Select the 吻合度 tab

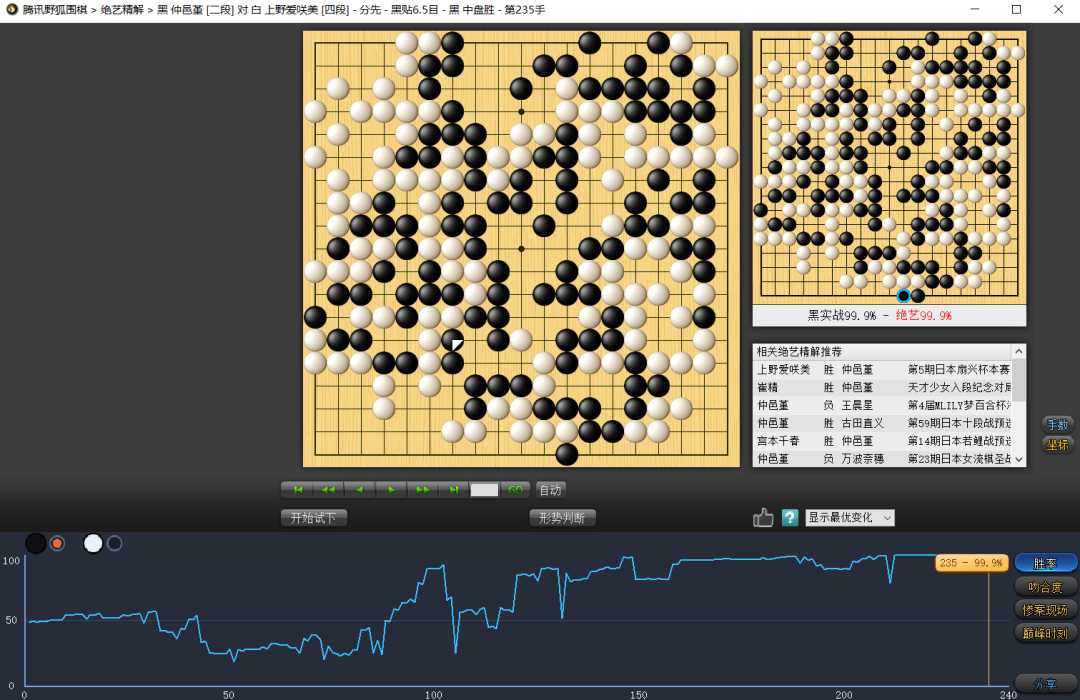pos(1046,586)
